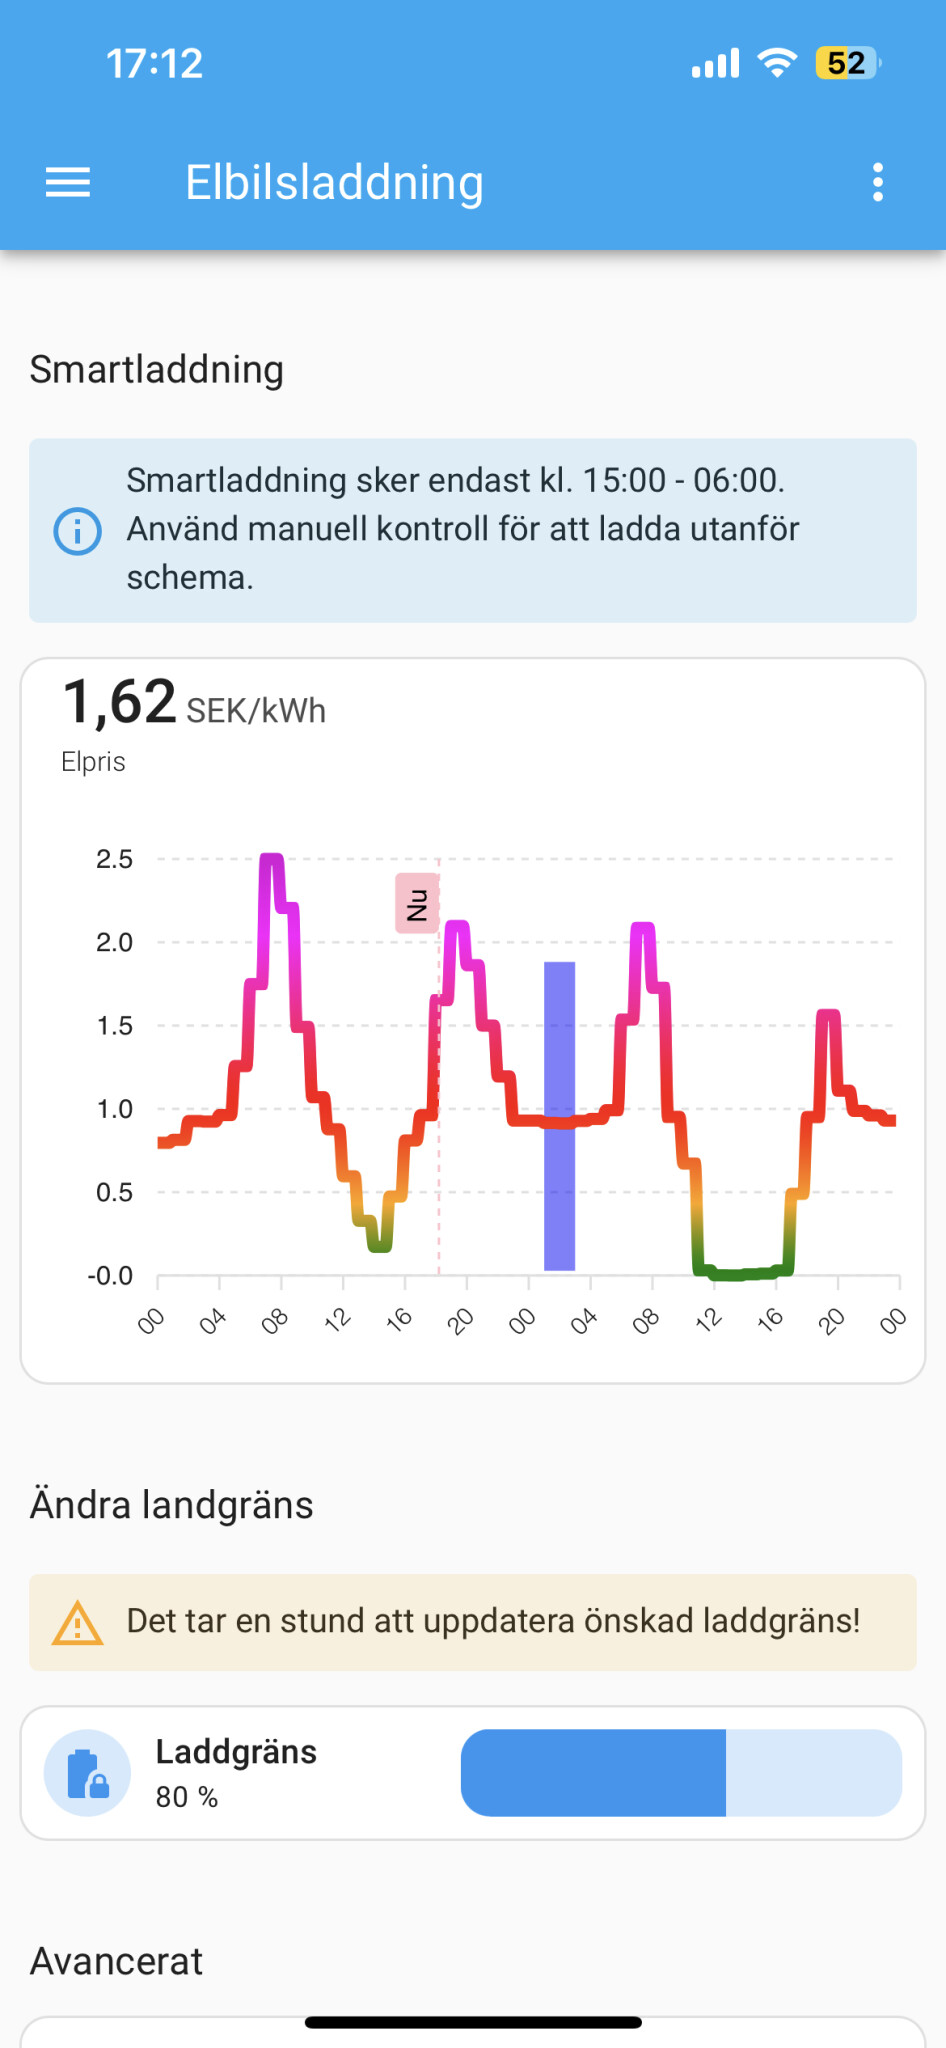Tap the 80 % charge limit value
Screen dimensions: 946x2048
187,1797
